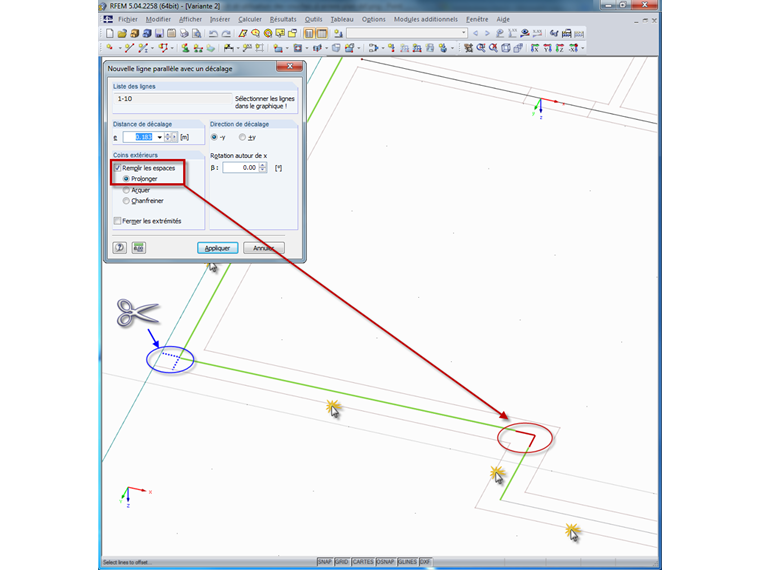Open the offset distance dropdown arrow
Screen dimensions: 760x570
159,137
